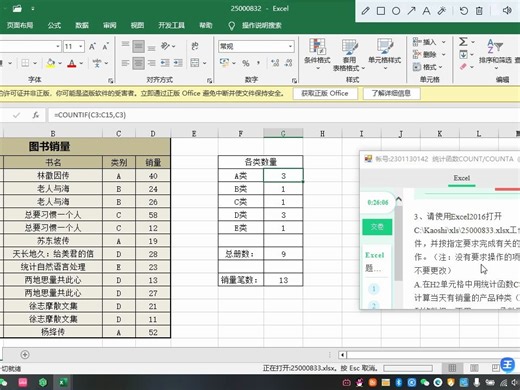This screenshot has width=520, height=390.
Task: Click the insert function fx icon
Action: (x=36, y=115)
